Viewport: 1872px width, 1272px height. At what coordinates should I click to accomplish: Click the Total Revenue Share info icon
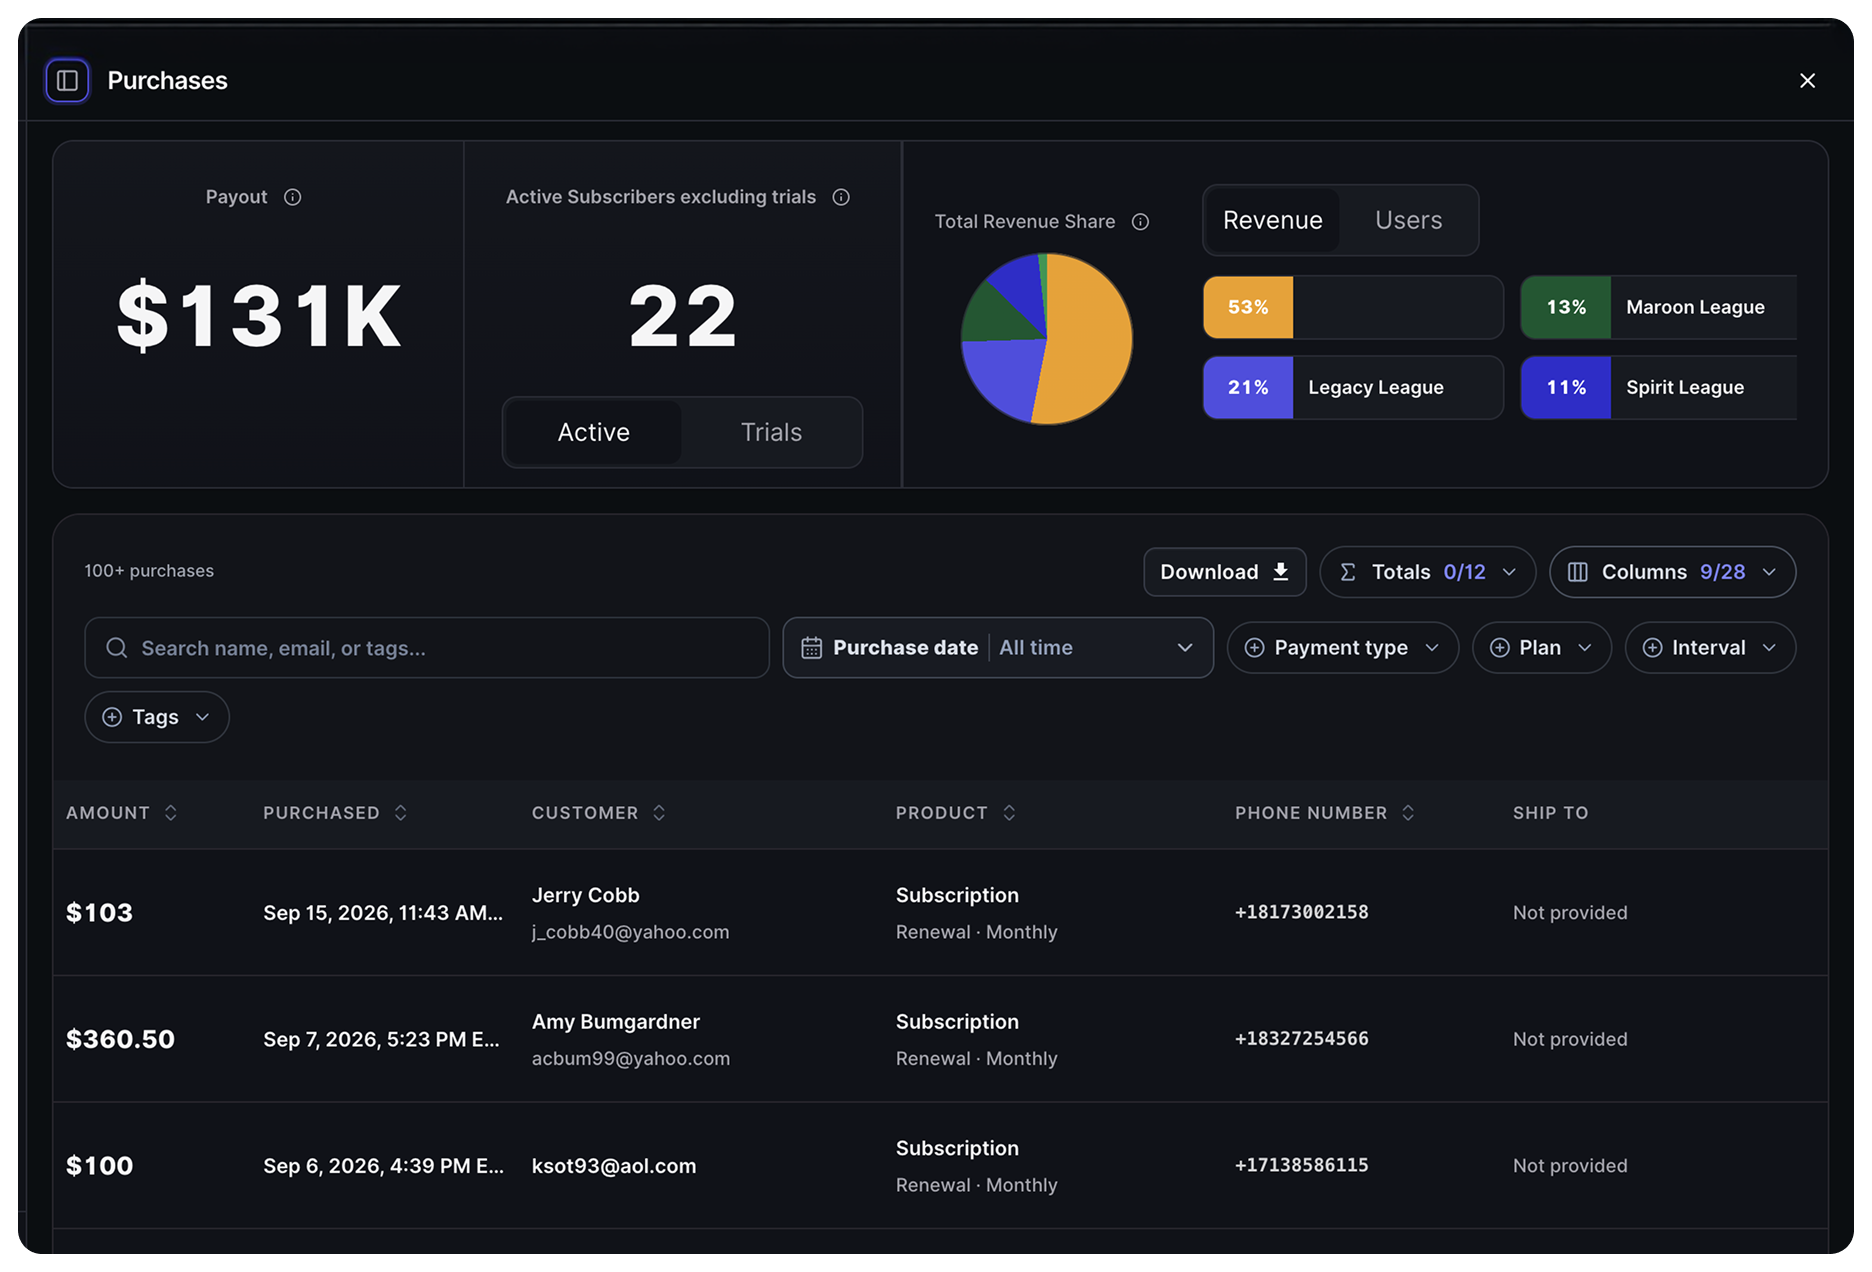click(1140, 222)
